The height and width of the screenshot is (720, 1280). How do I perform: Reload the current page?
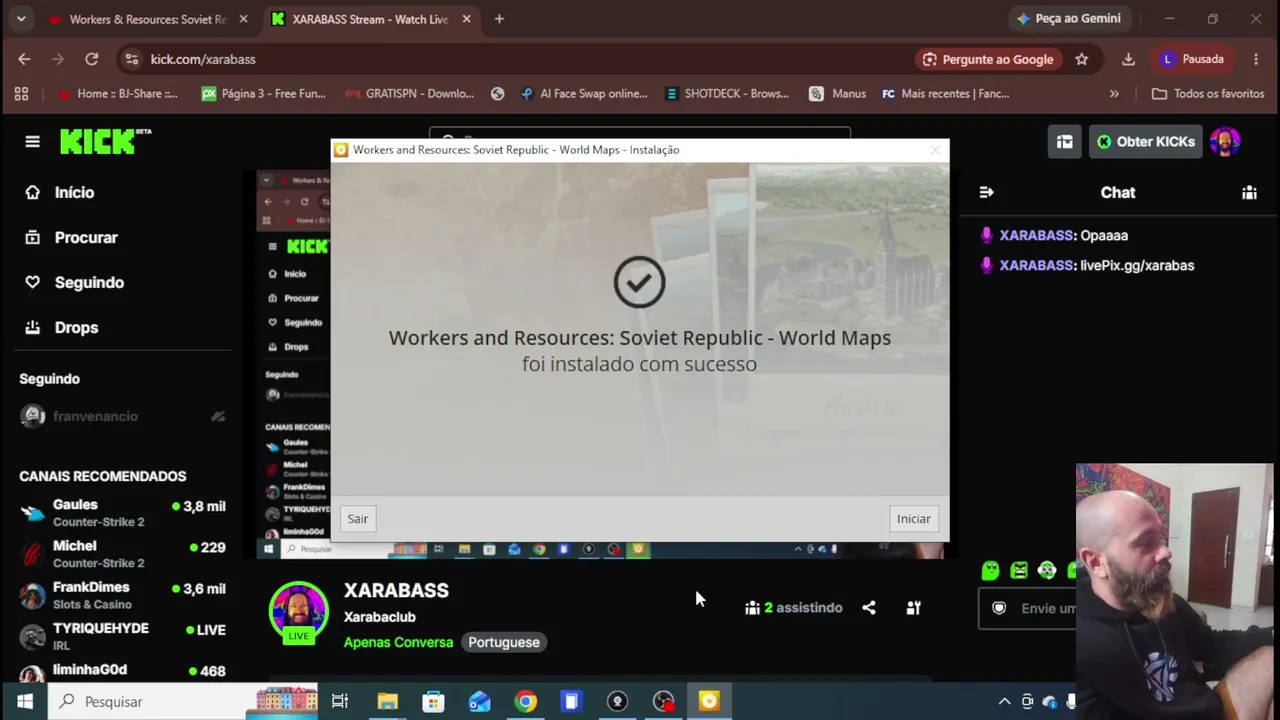91,59
